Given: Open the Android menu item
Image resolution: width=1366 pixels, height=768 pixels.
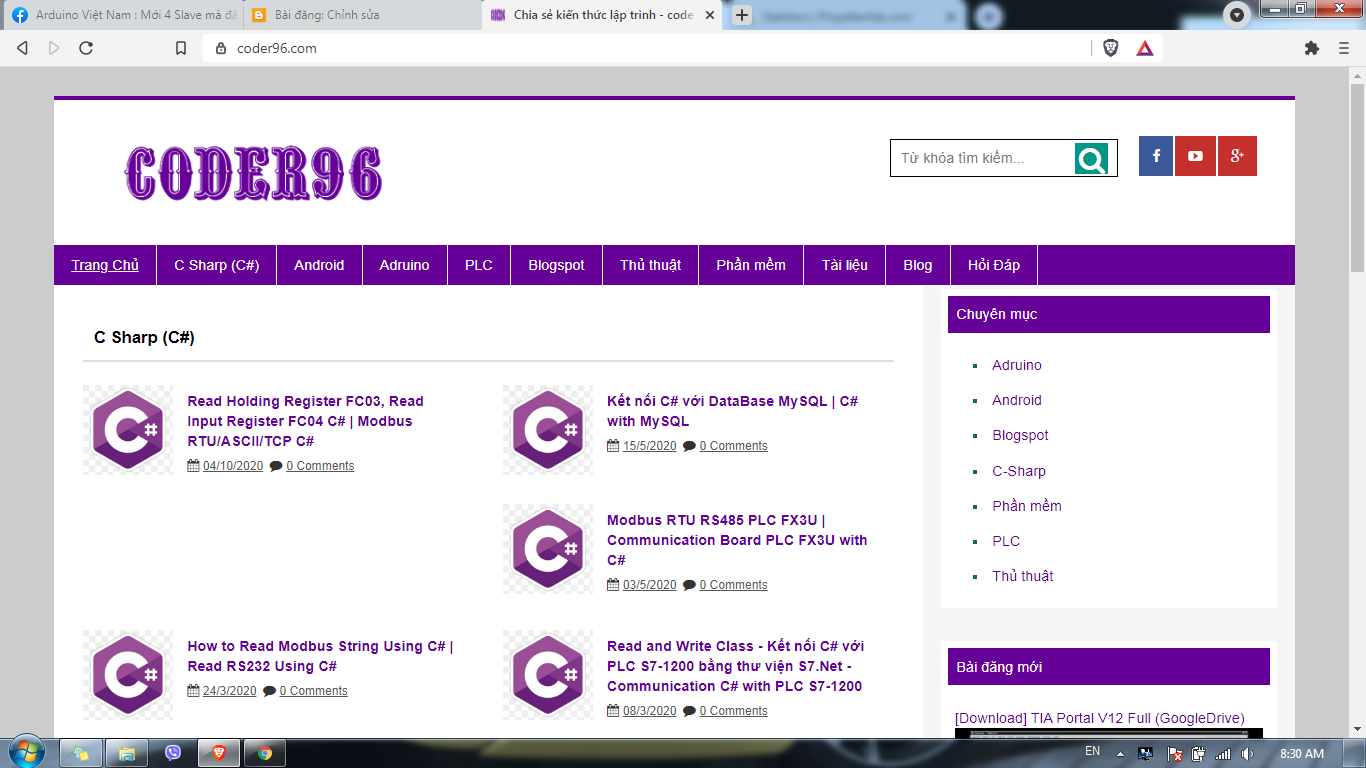Looking at the screenshot, I should coord(319,265).
